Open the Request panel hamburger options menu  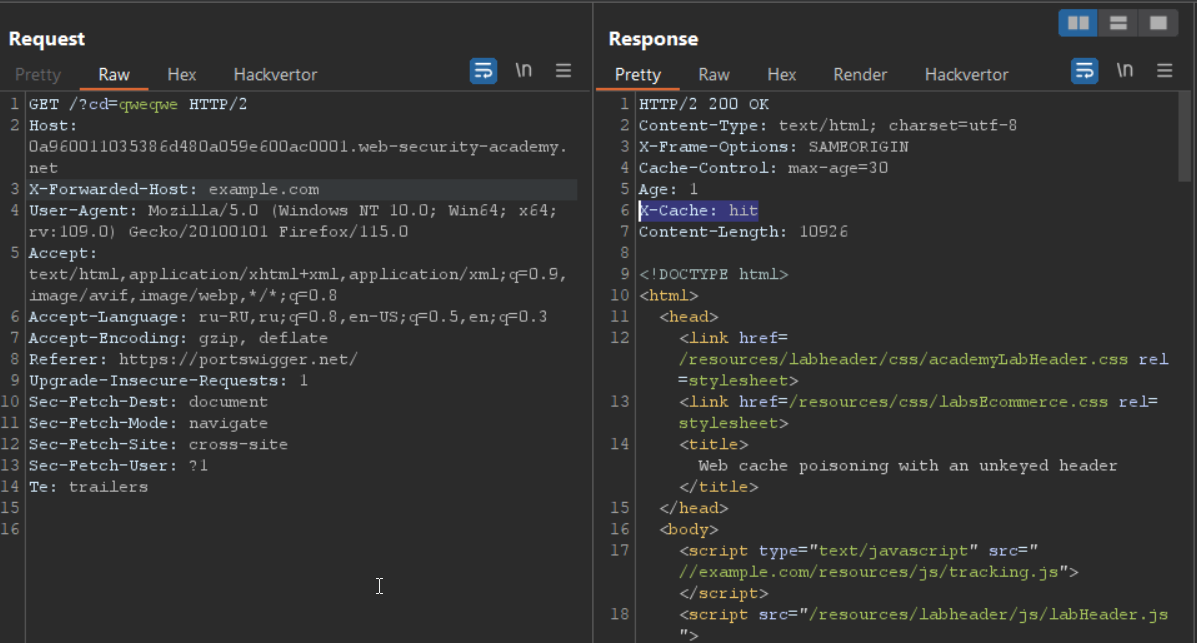point(564,71)
